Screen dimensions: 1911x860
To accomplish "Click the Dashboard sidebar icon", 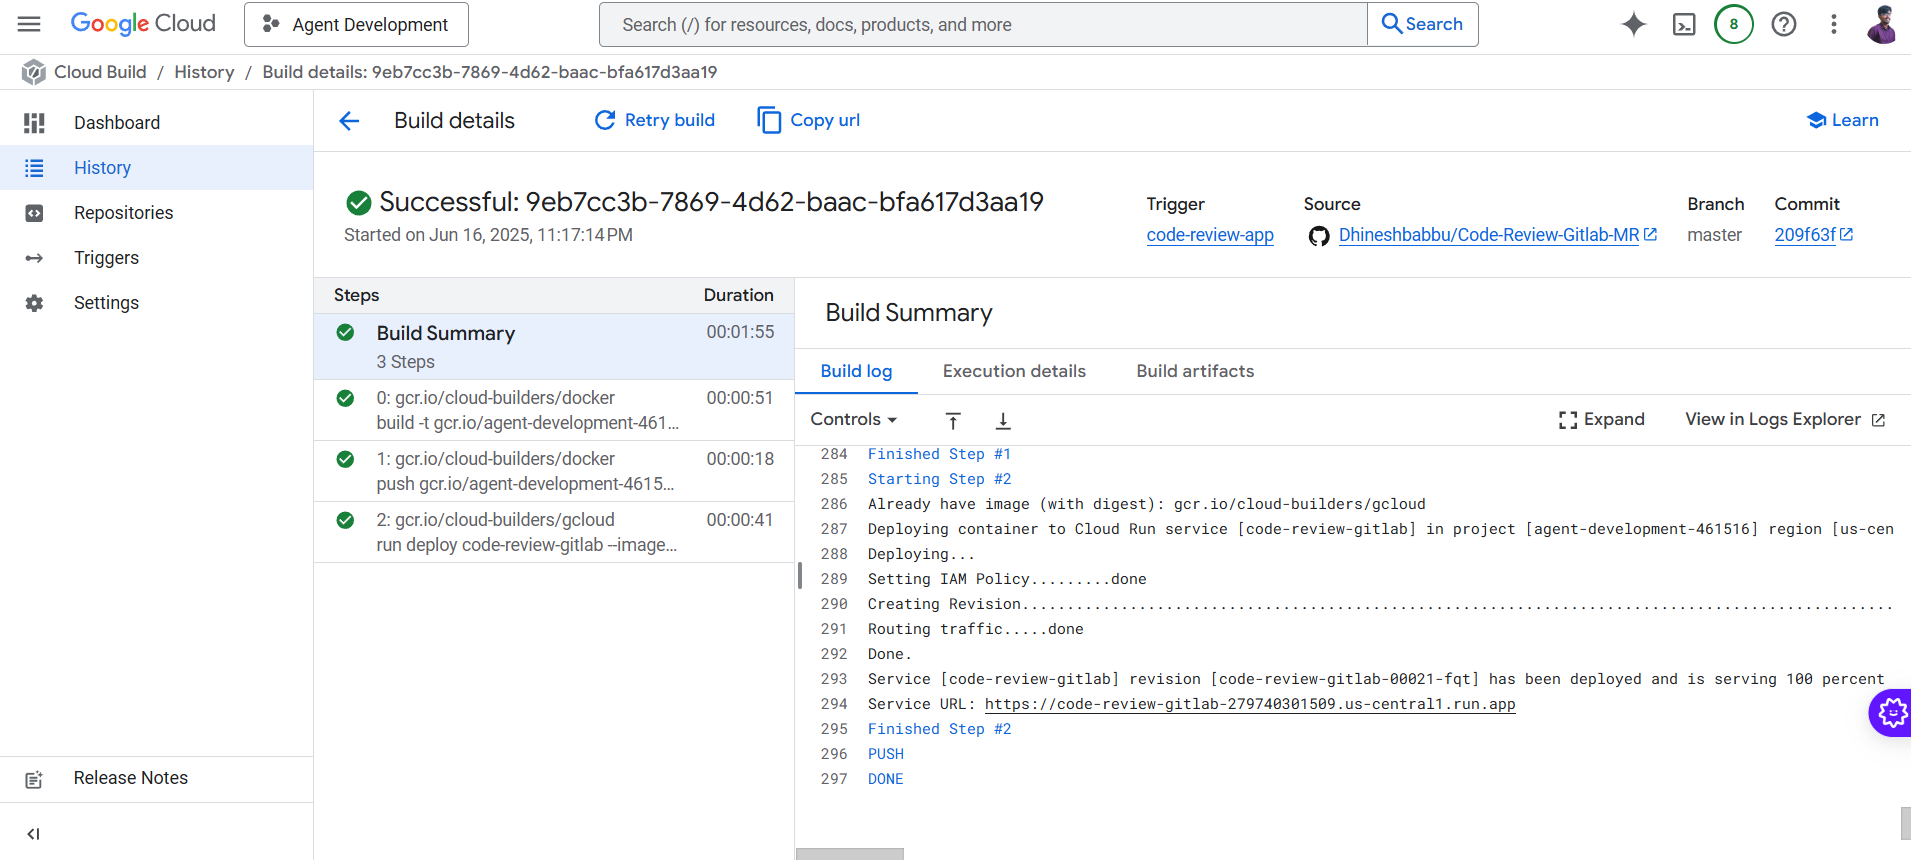I will click(34, 123).
